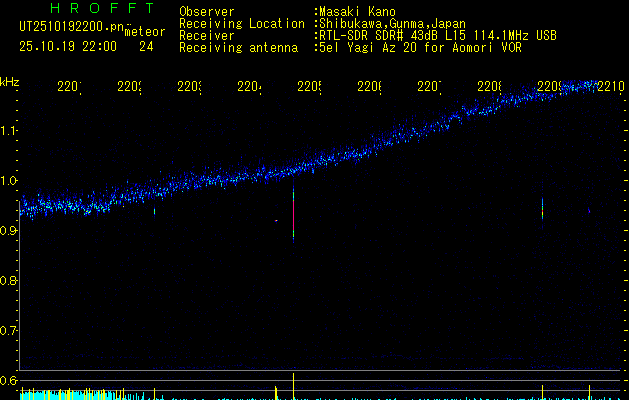Click the 0.7 kHz frequency tick label
The width and height of the screenshot is (629, 400).
point(9,331)
